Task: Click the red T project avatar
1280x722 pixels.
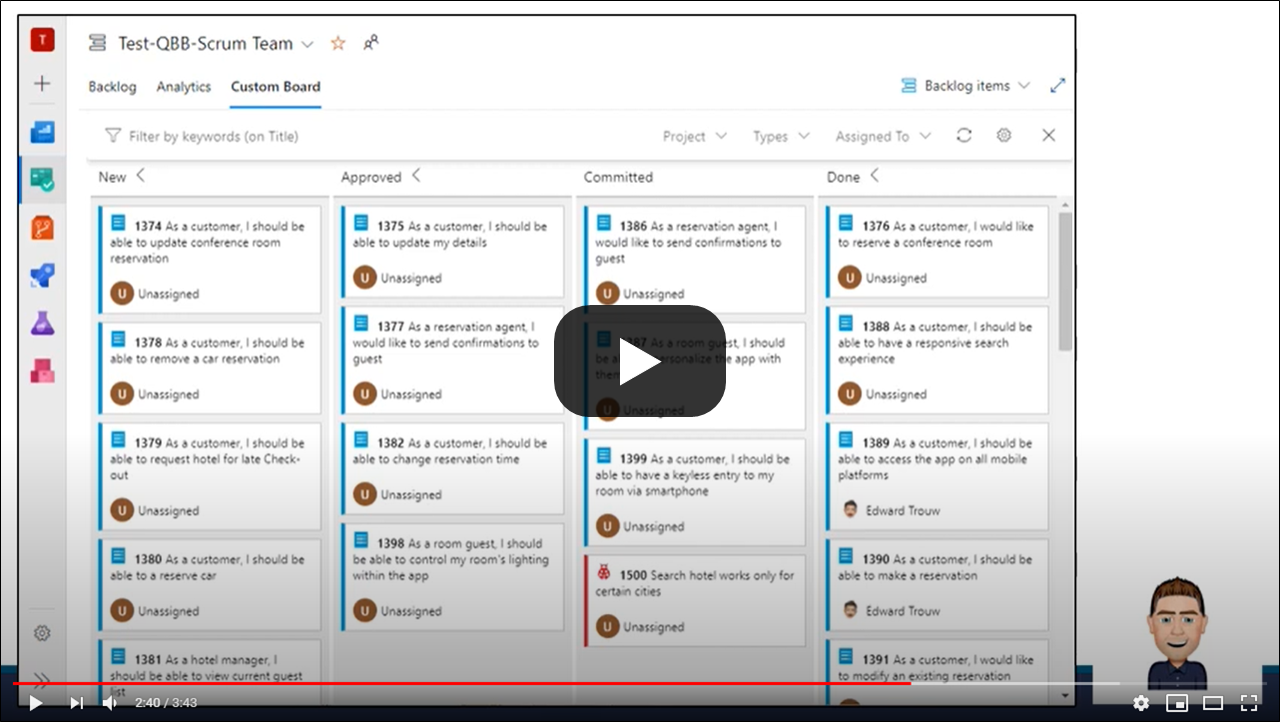Action: [x=42, y=40]
